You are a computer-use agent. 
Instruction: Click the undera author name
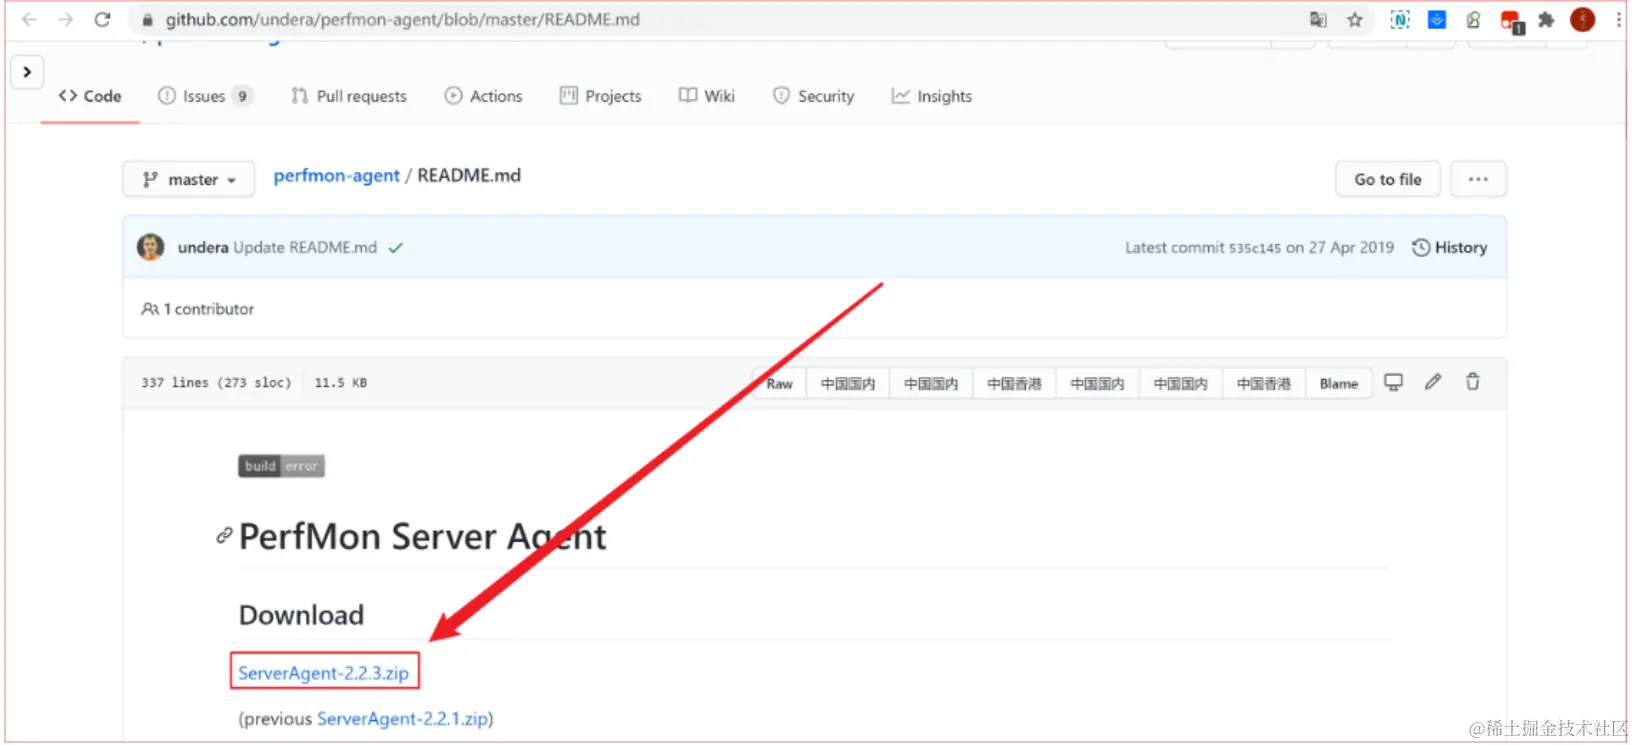click(x=203, y=247)
